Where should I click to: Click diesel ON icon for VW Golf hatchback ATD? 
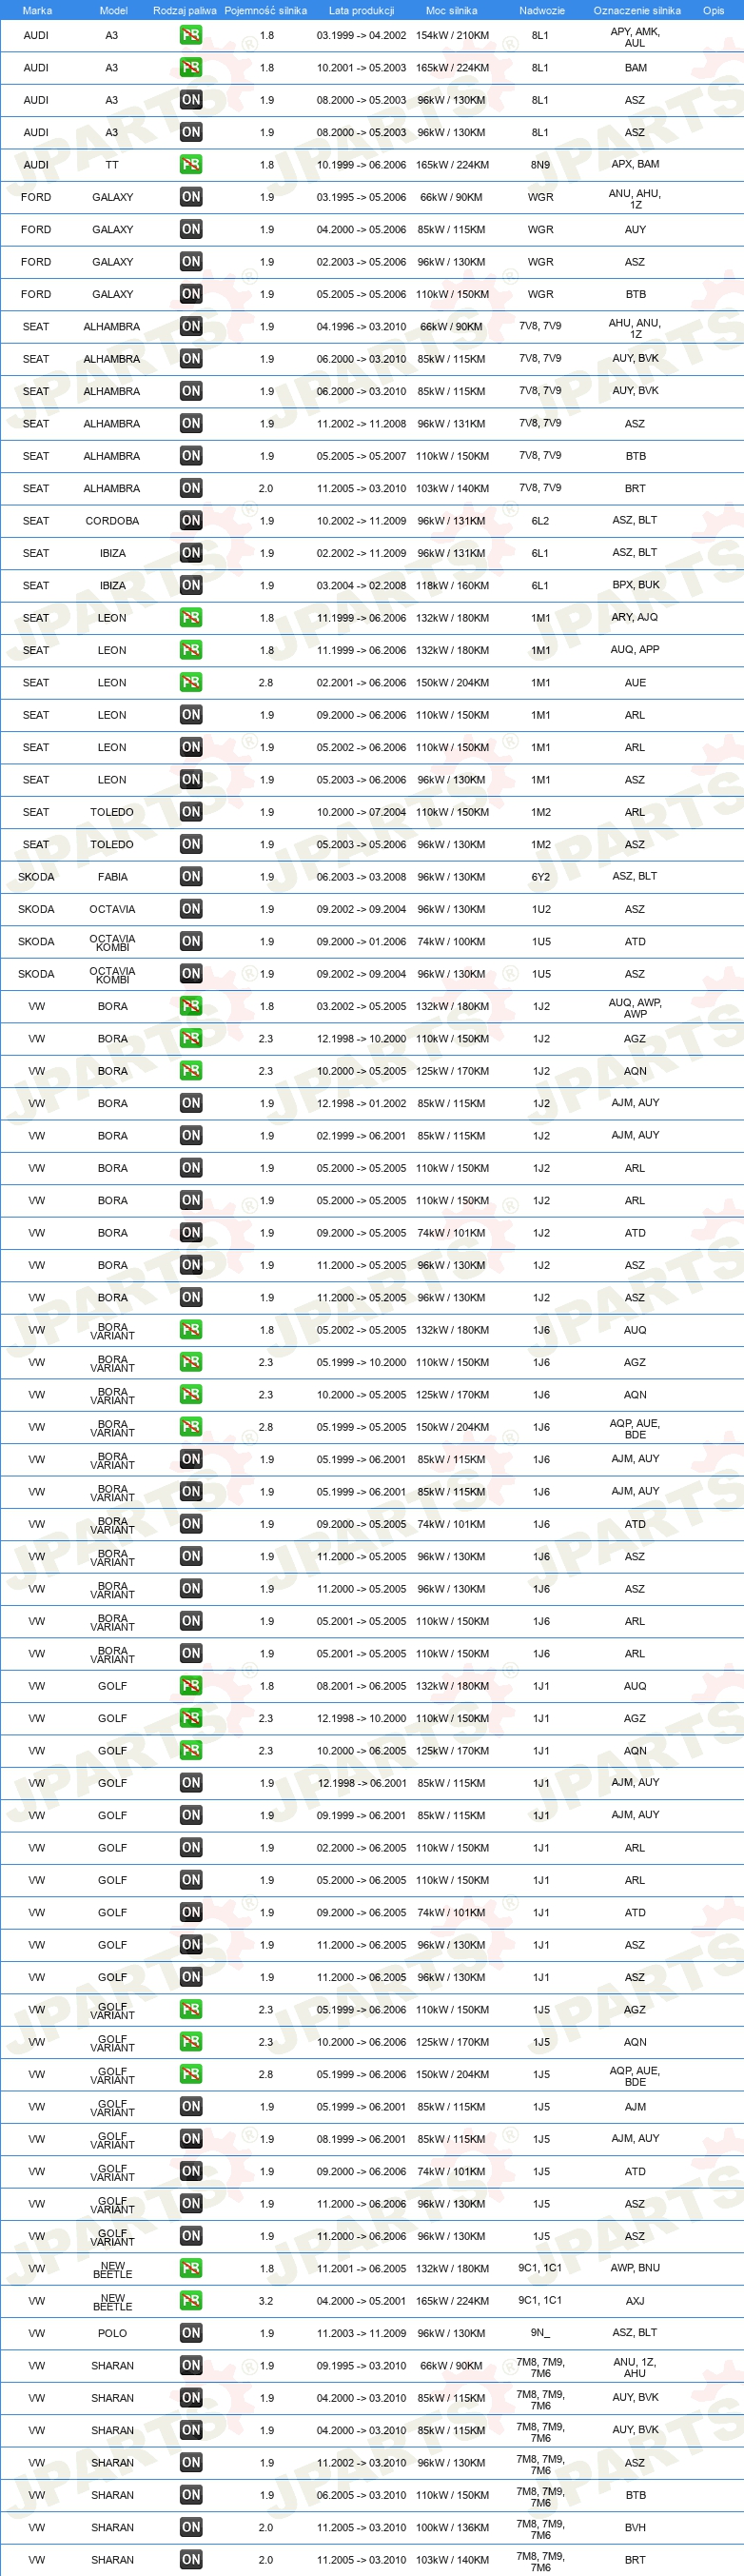click(191, 1912)
